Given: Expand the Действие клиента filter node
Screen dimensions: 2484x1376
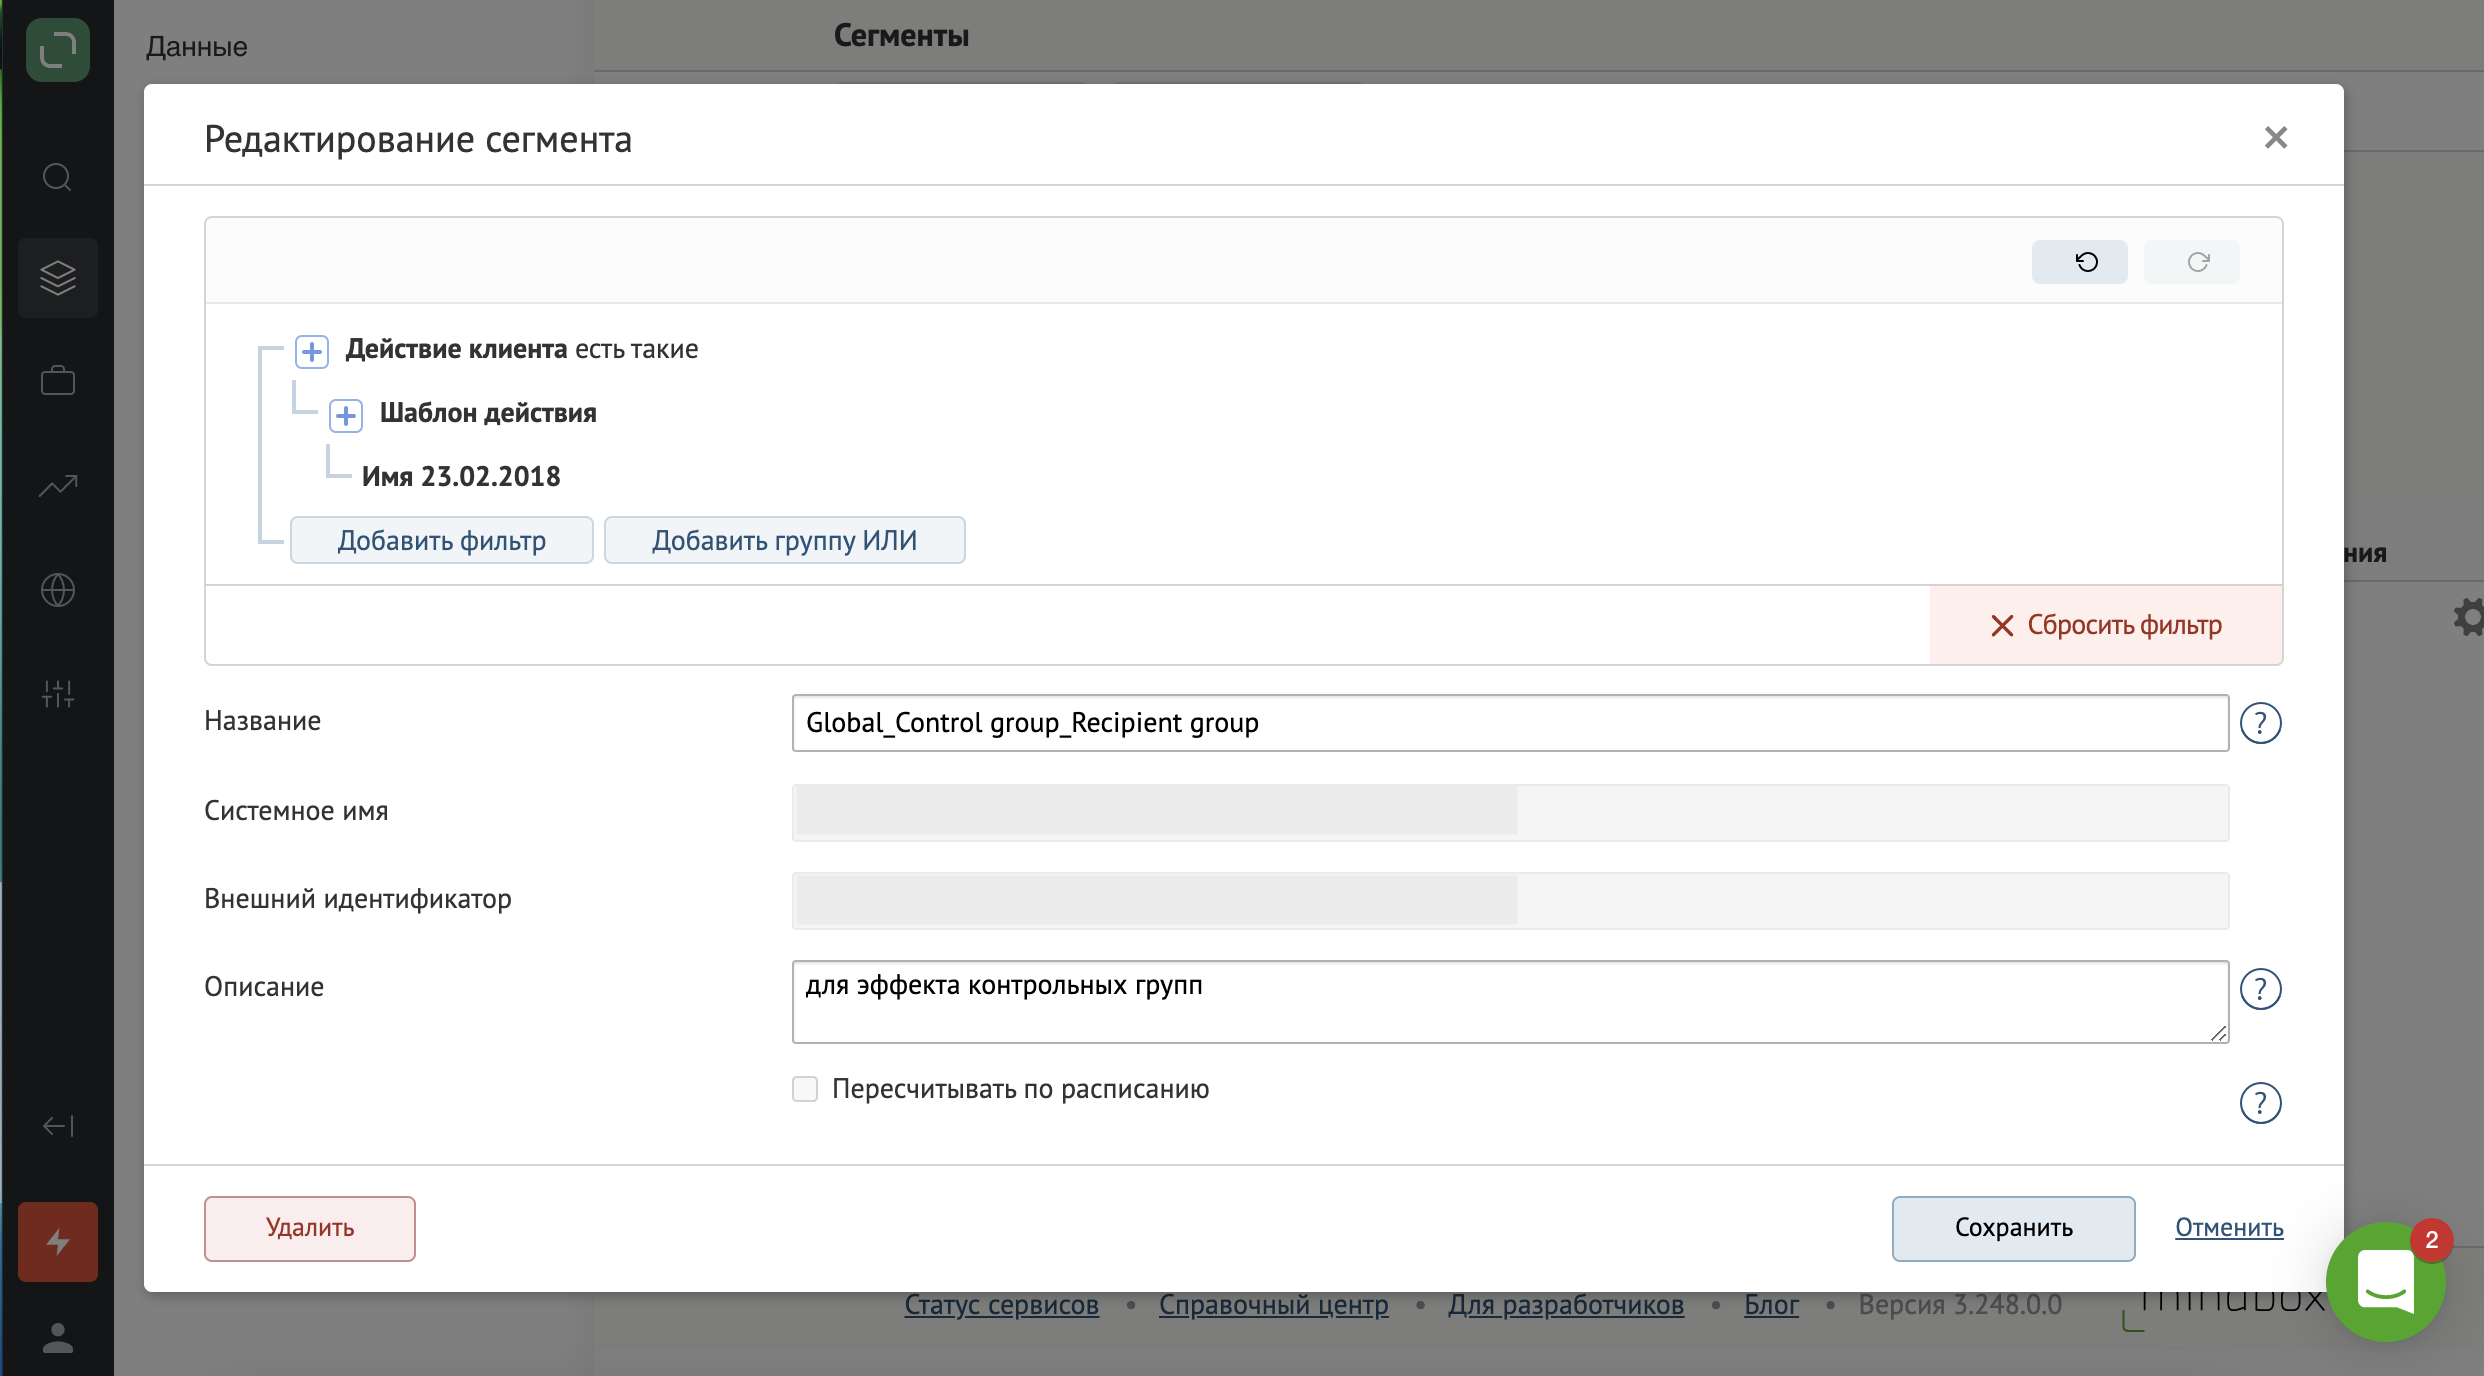Looking at the screenshot, I should (312, 351).
